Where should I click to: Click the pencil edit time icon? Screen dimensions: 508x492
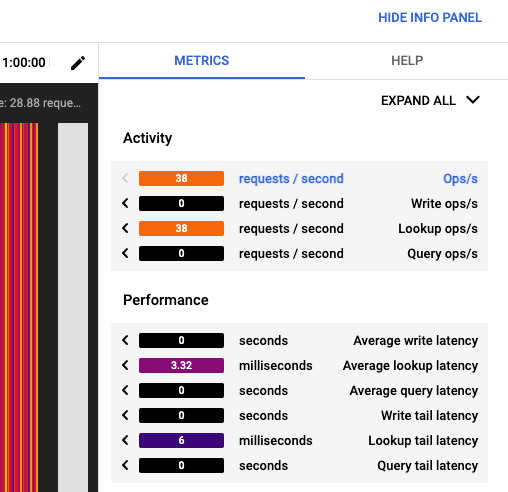[x=78, y=63]
